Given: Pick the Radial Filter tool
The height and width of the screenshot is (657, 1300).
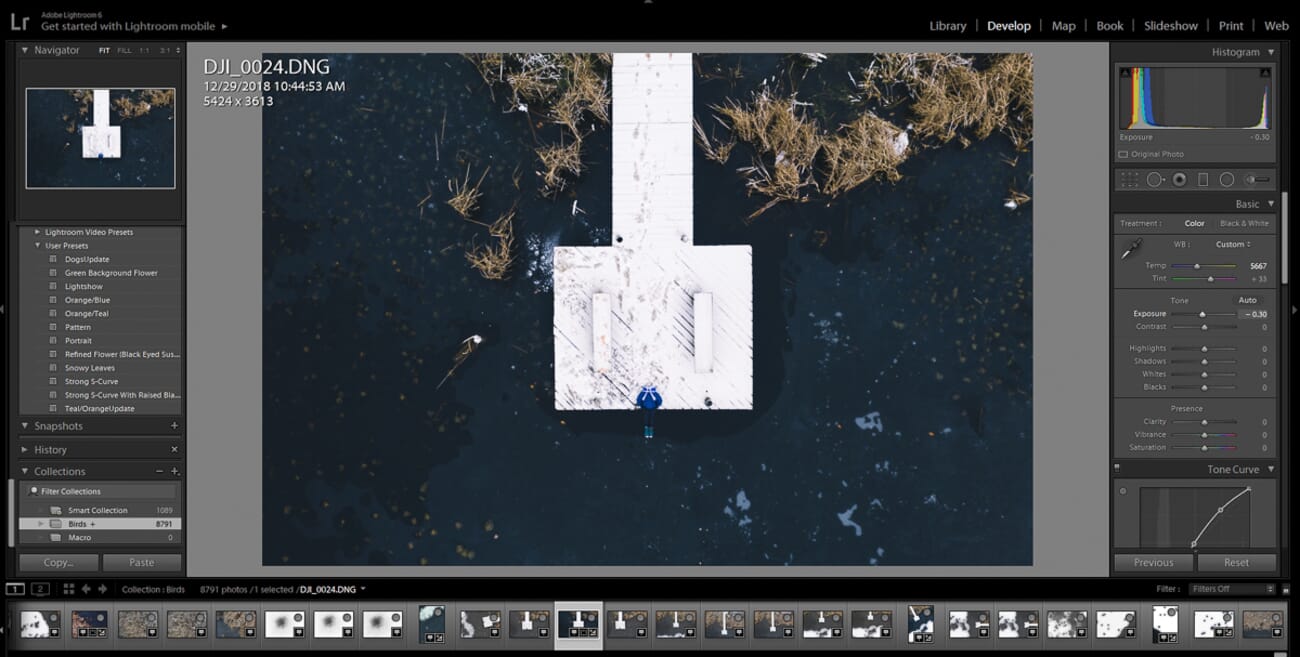Looking at the screenshot, I should pyautogui.click(x=1227, y=180).
